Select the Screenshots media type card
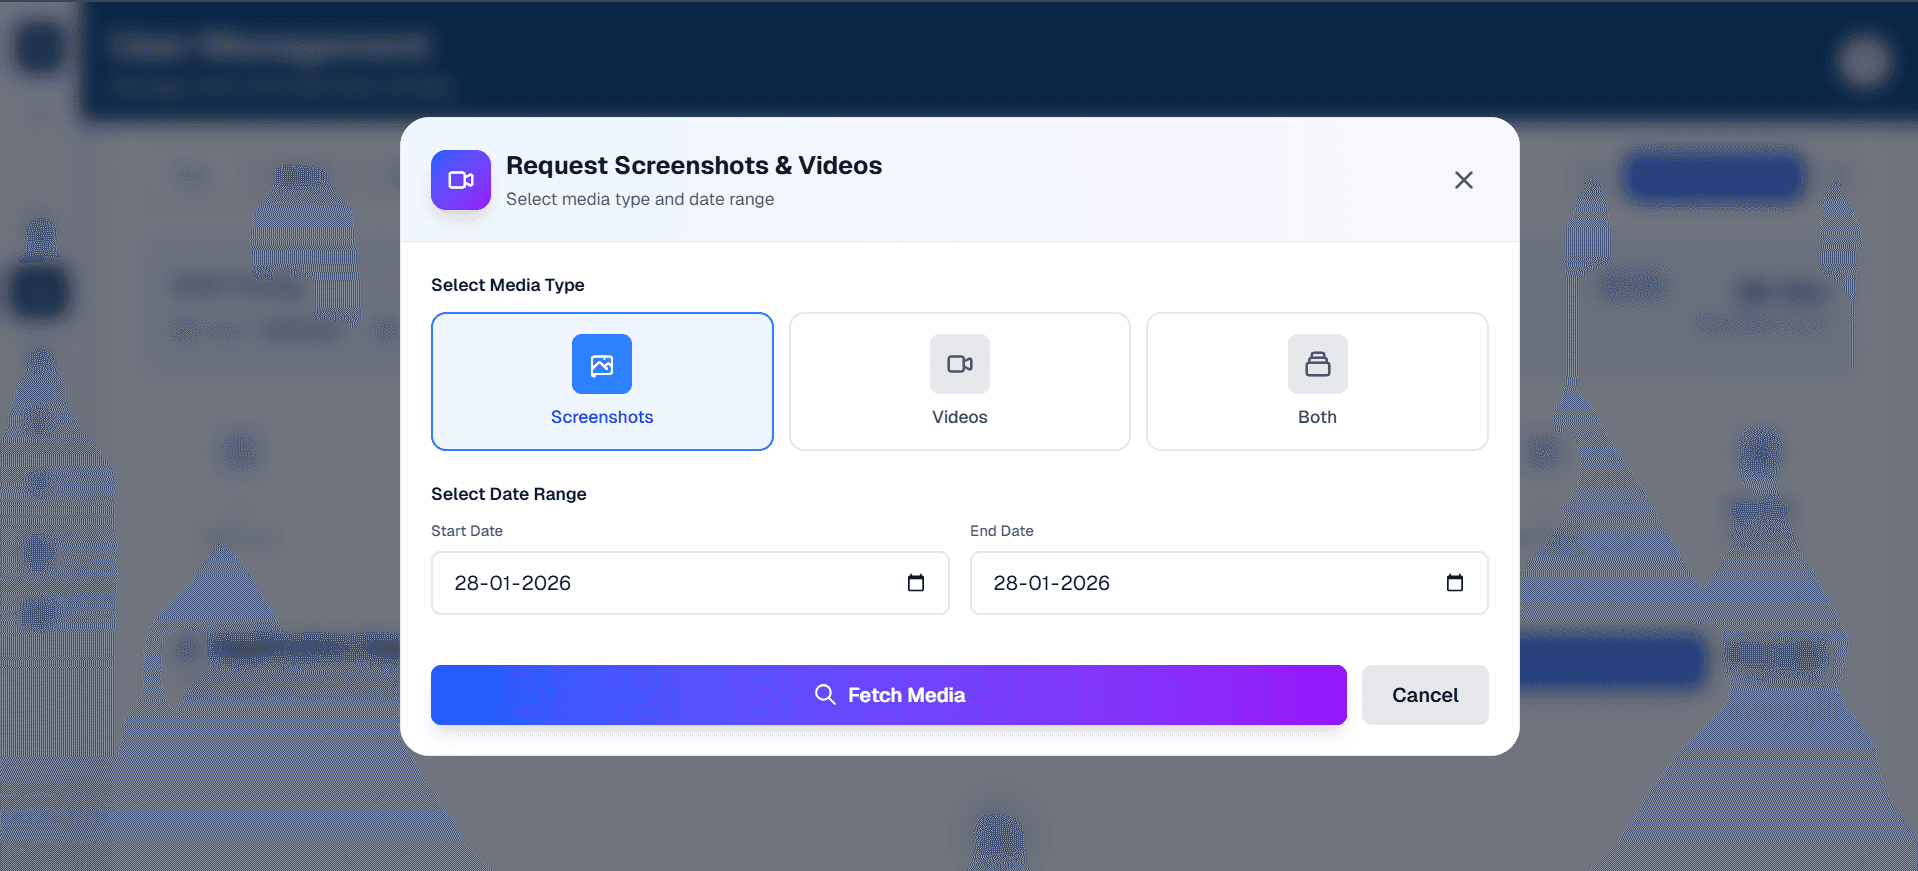Image resolution: width=1918 pixels, height=871 pixels. [602, 381]
